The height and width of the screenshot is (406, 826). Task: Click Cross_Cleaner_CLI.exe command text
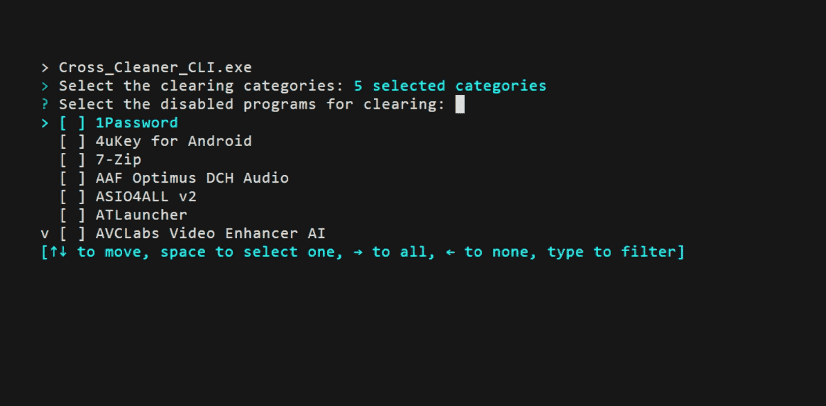pos(155,67)
